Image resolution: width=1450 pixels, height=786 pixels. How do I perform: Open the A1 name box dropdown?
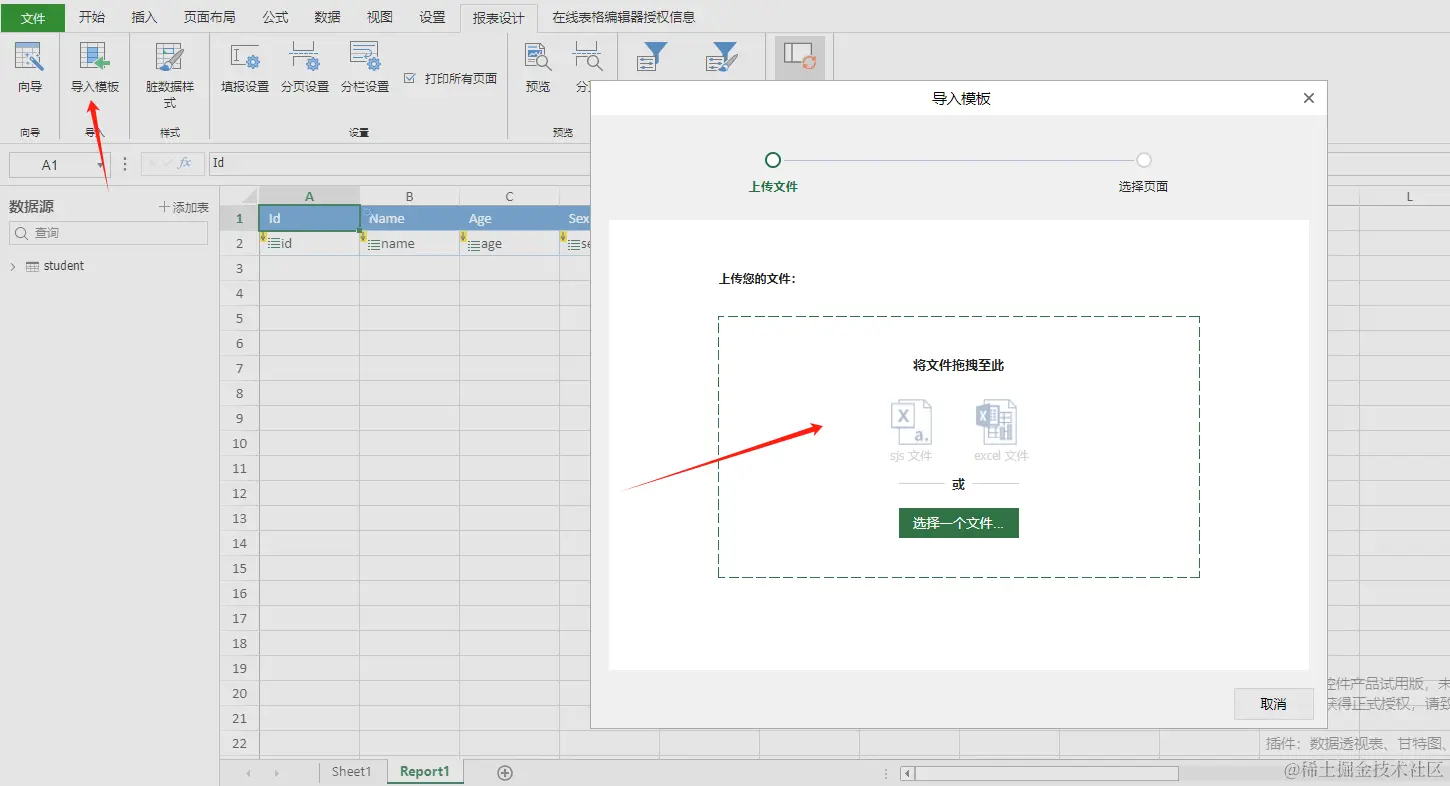point(101,165)
